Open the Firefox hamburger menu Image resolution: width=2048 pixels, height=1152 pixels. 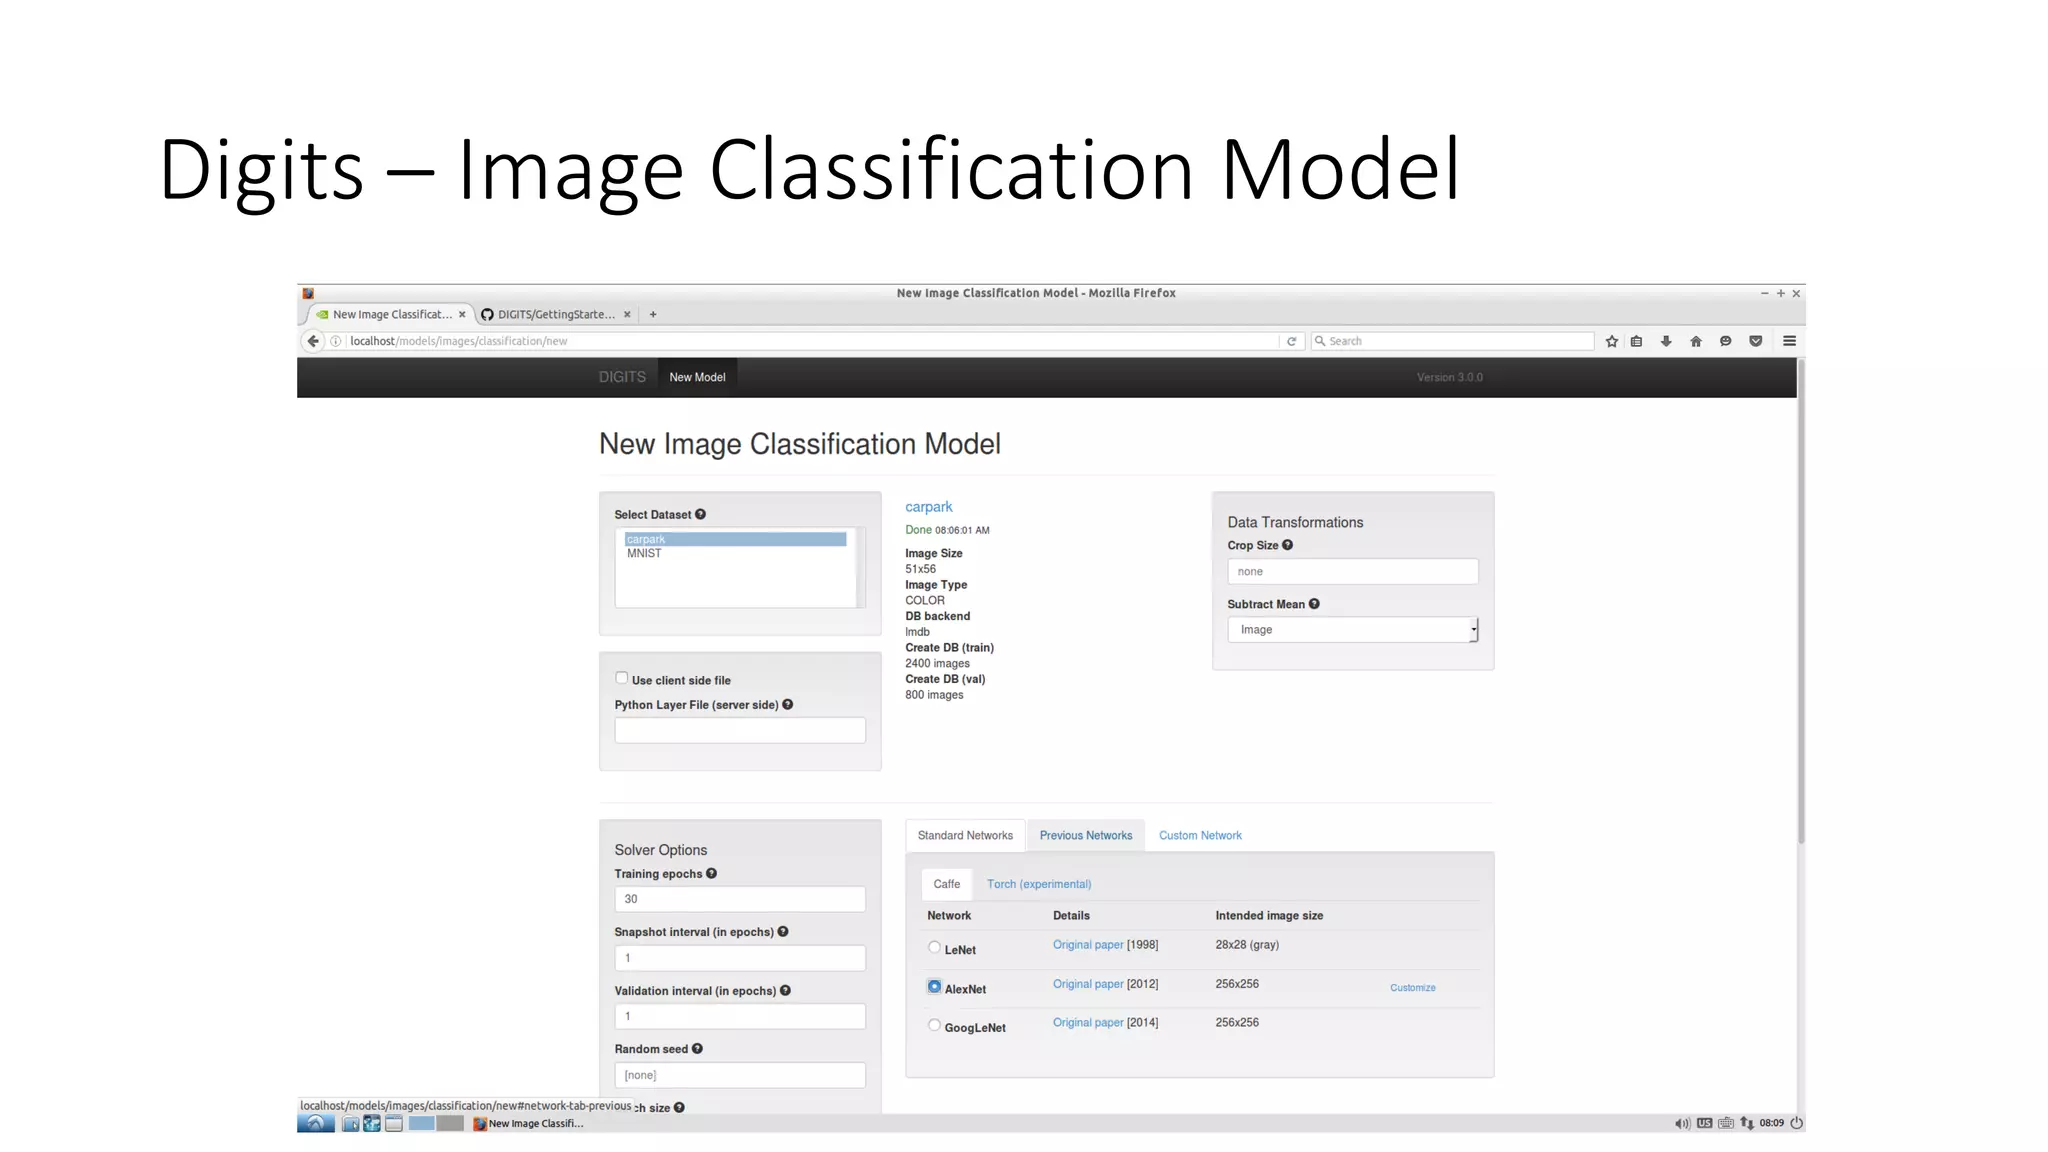[1789, 341]
